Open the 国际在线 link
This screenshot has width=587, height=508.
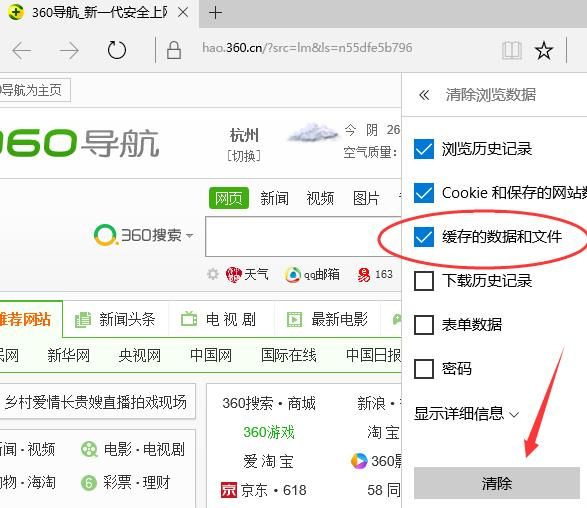[x=289, y=355]
